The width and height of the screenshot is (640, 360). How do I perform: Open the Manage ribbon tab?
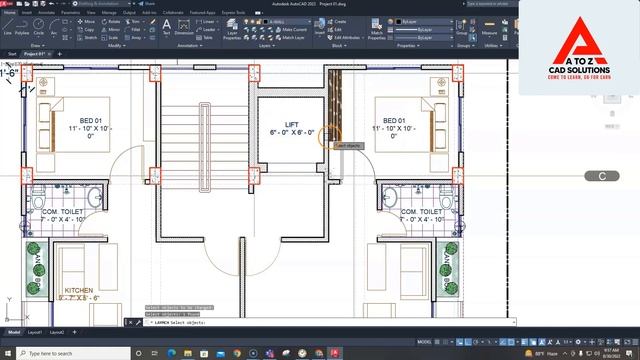[109, 13]
